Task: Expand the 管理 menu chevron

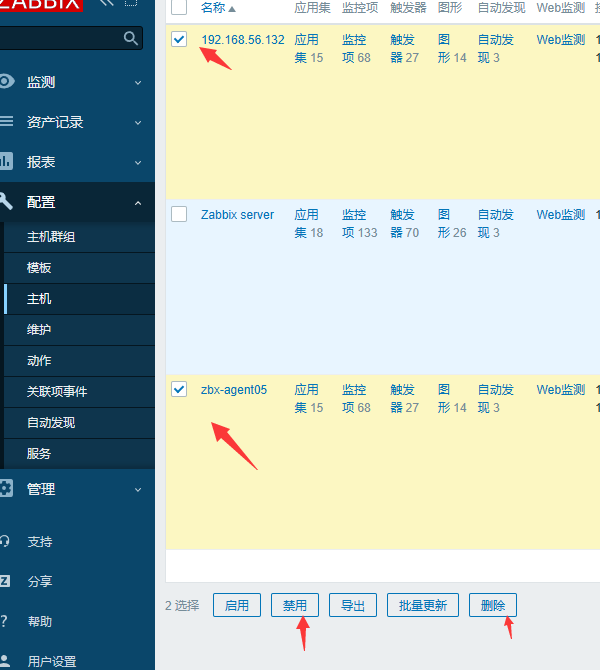Action: coord(138,490)
